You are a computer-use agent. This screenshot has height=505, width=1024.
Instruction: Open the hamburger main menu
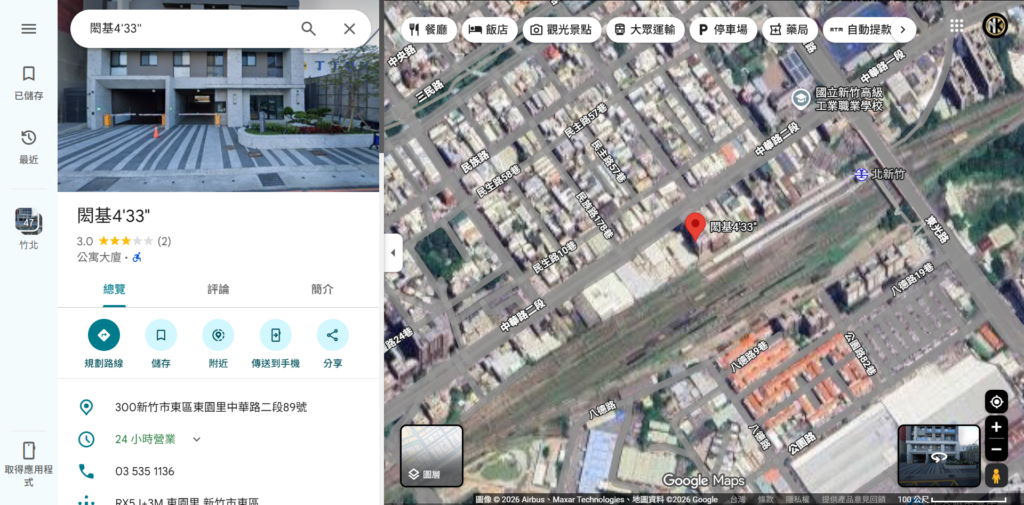pyautogui.click(x=29, y=29)
